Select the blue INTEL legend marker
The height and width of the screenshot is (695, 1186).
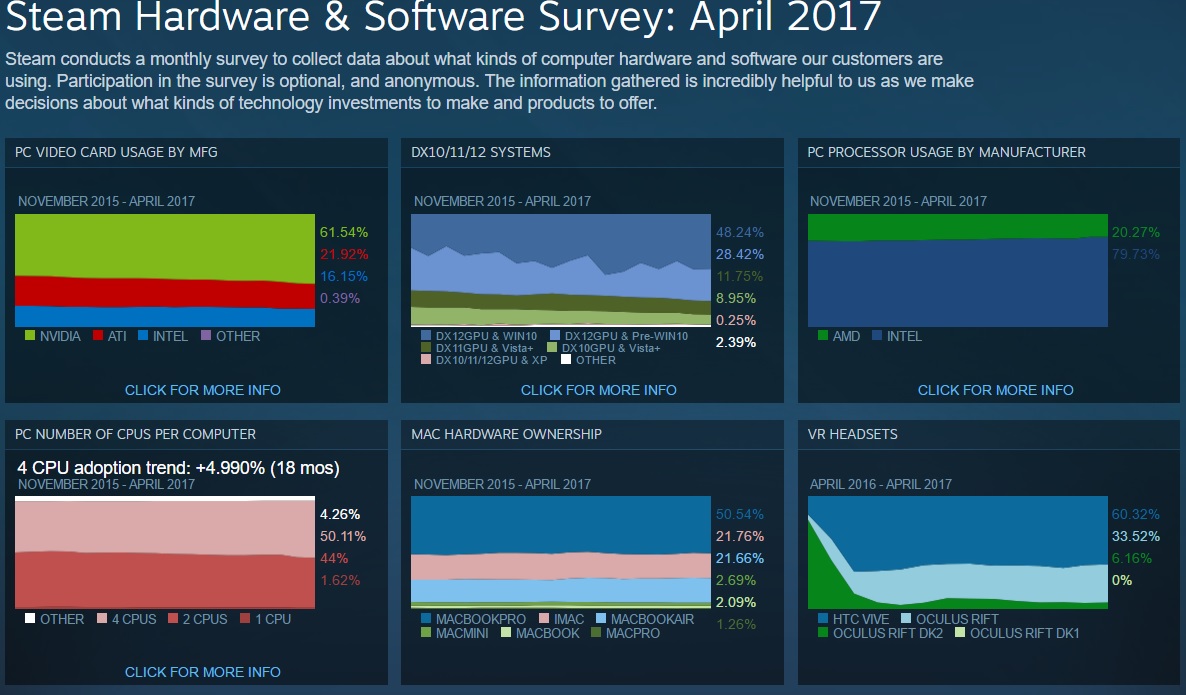point(141,336)
